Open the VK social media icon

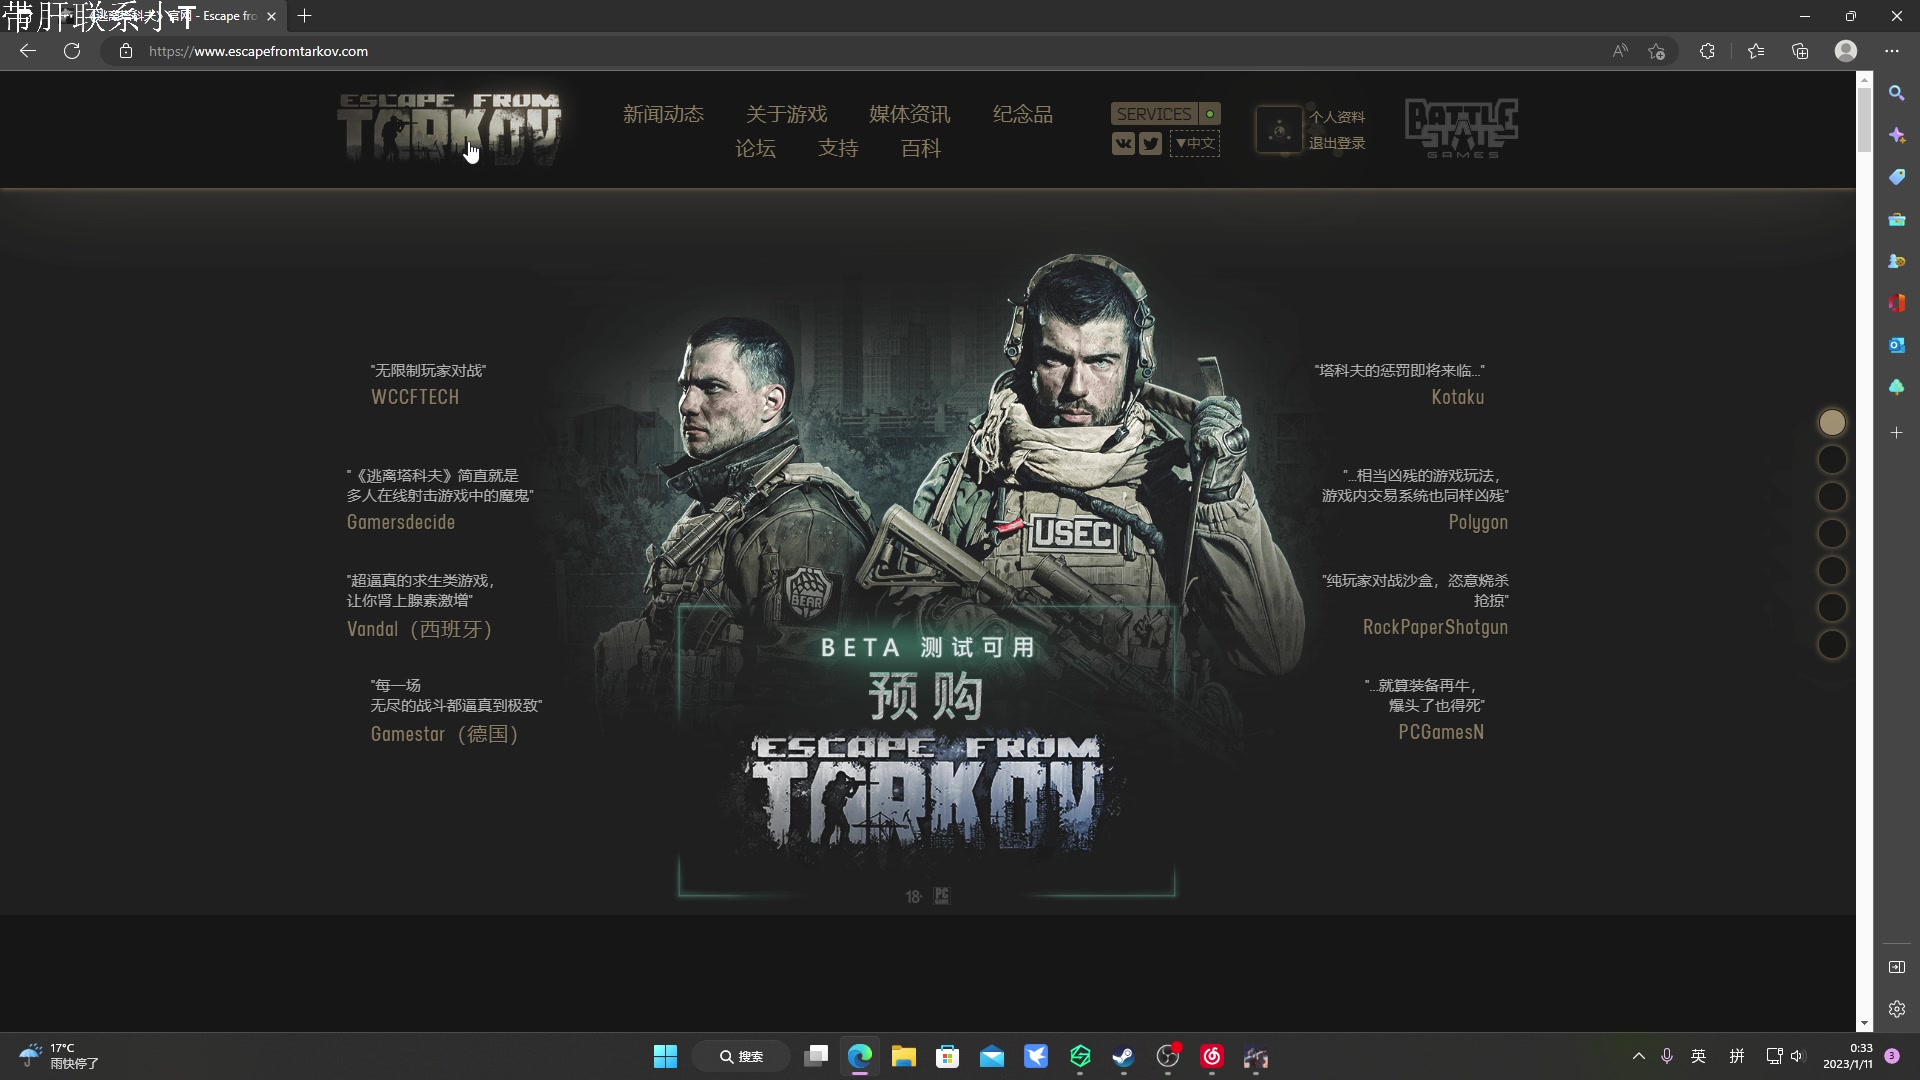(x=1123, y=144)
